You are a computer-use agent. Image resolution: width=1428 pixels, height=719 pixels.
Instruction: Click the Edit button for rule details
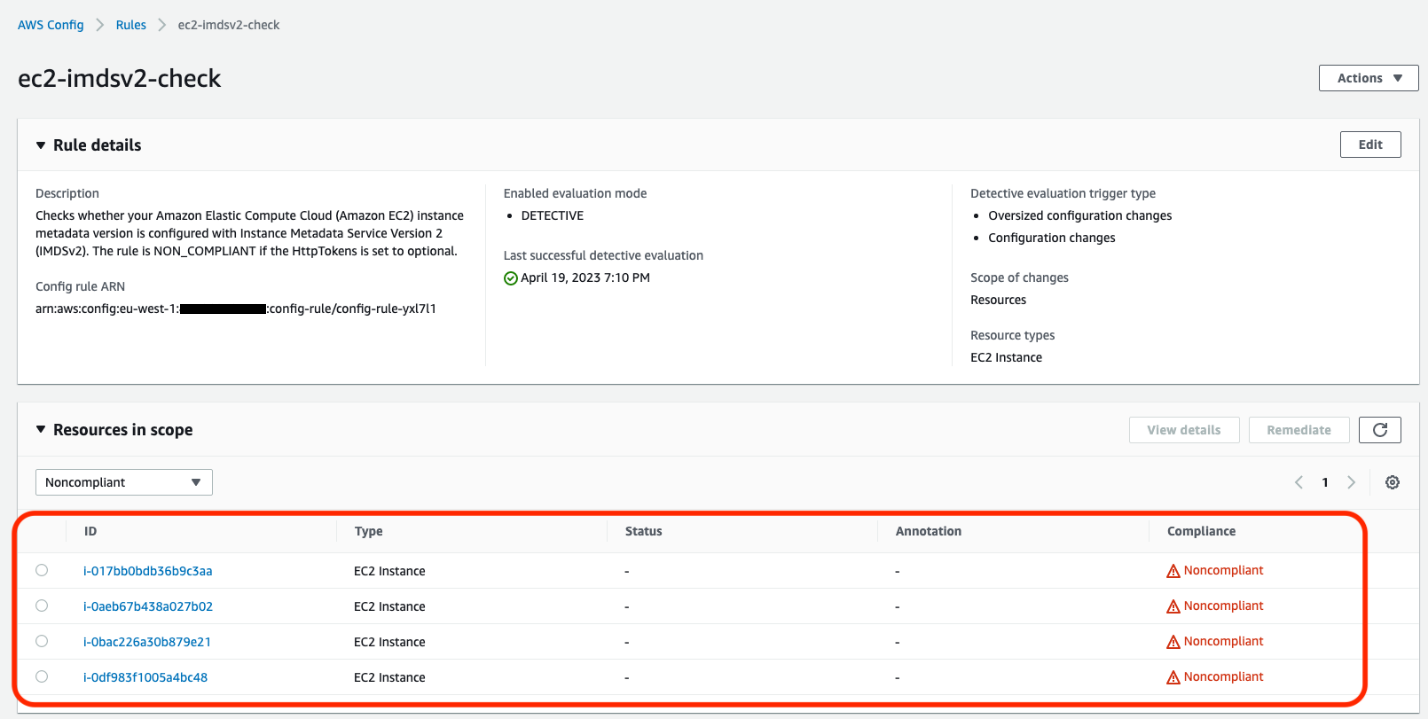coord(1370,144)
